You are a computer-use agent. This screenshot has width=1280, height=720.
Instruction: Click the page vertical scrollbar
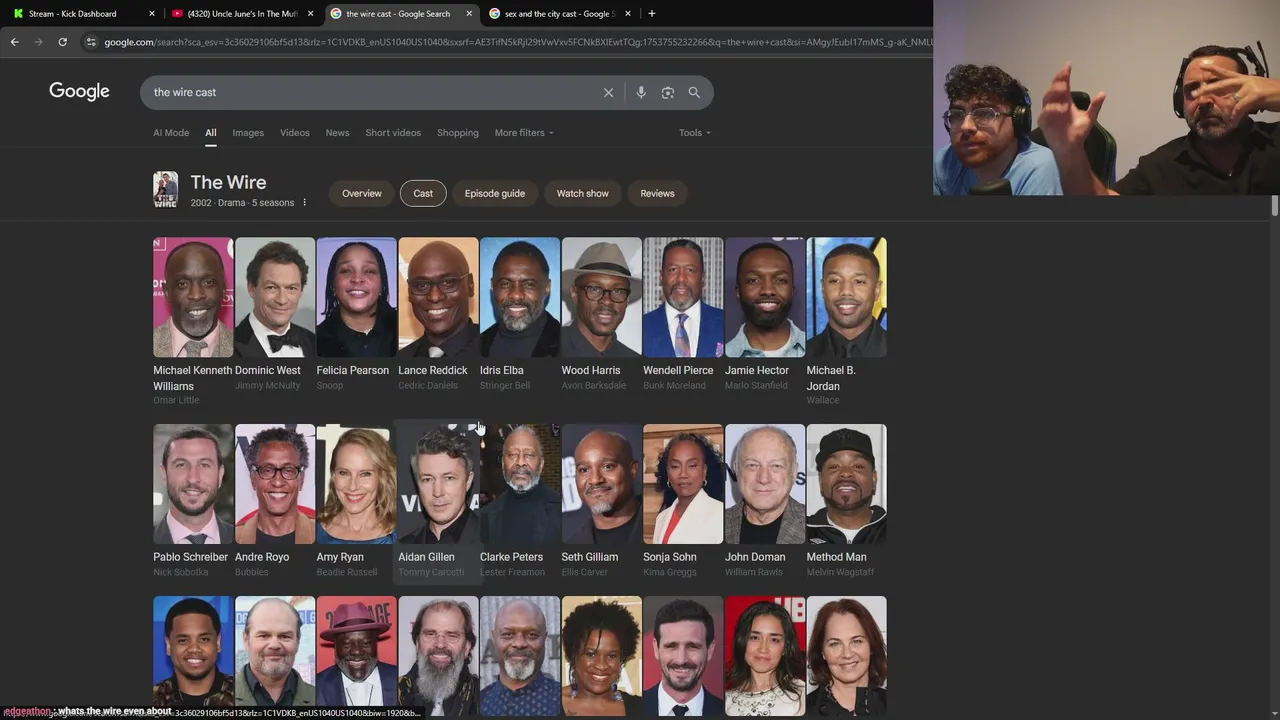[x=1274, y=205]
